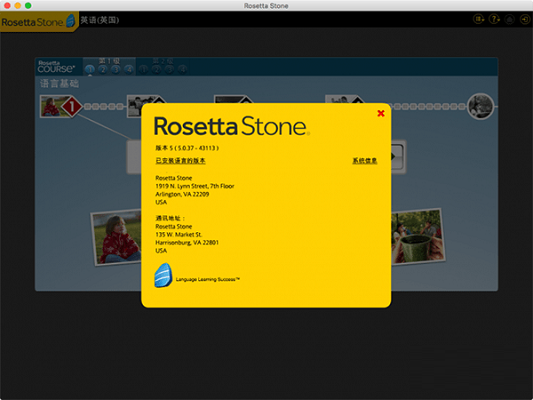Select unit 4 of level 2

[183, 70]
